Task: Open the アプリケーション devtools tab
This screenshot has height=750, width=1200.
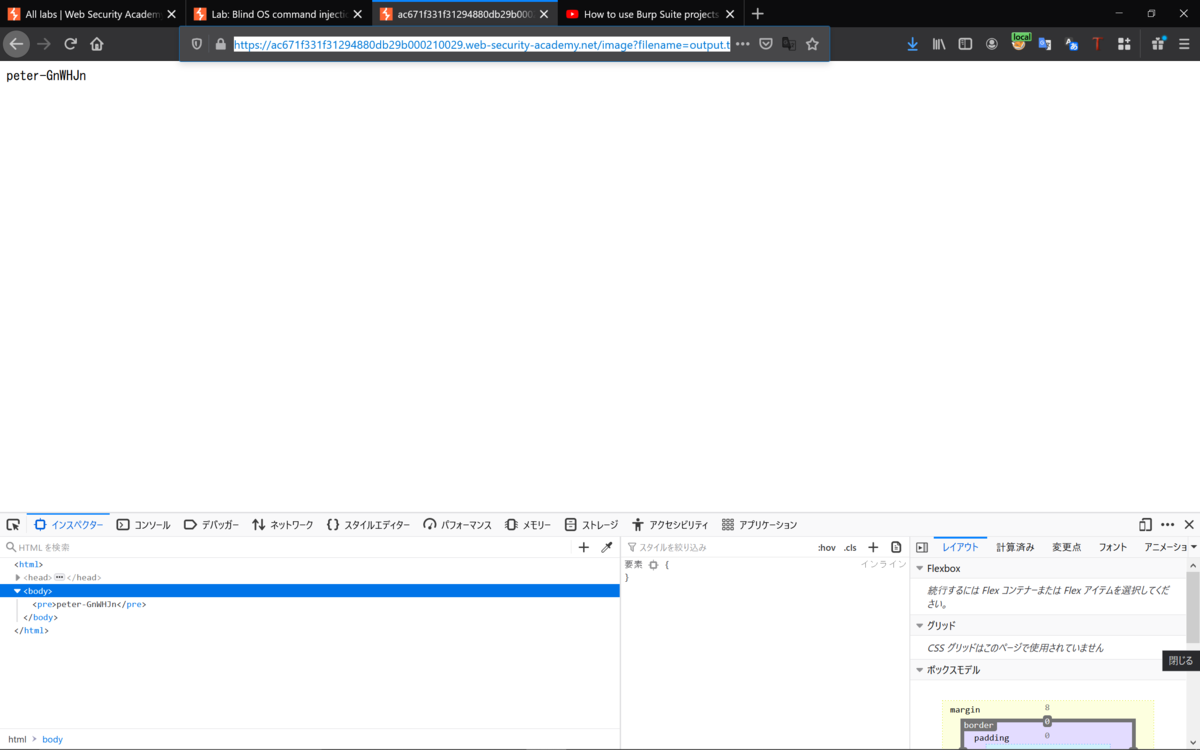Action: [759, 525]
